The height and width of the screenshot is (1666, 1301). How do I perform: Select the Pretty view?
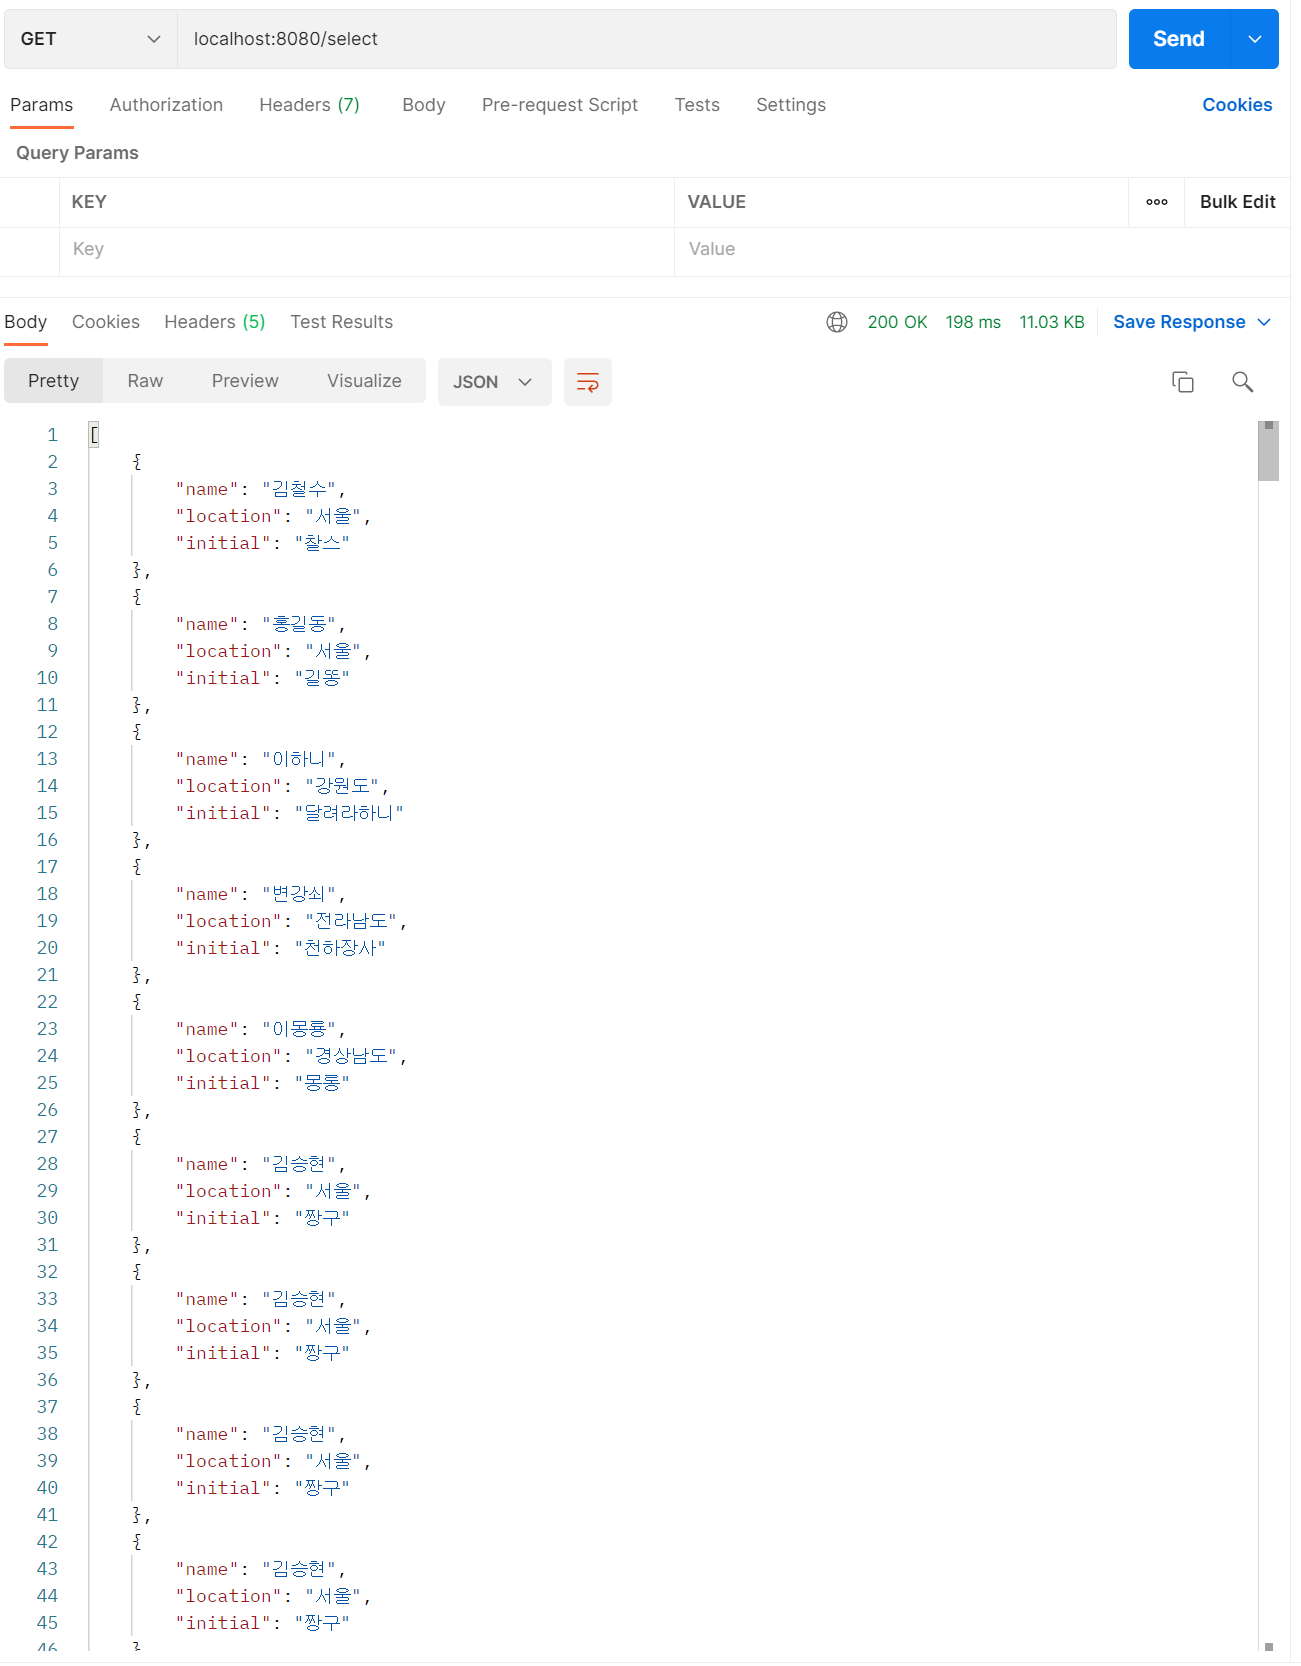pos(54,381)
